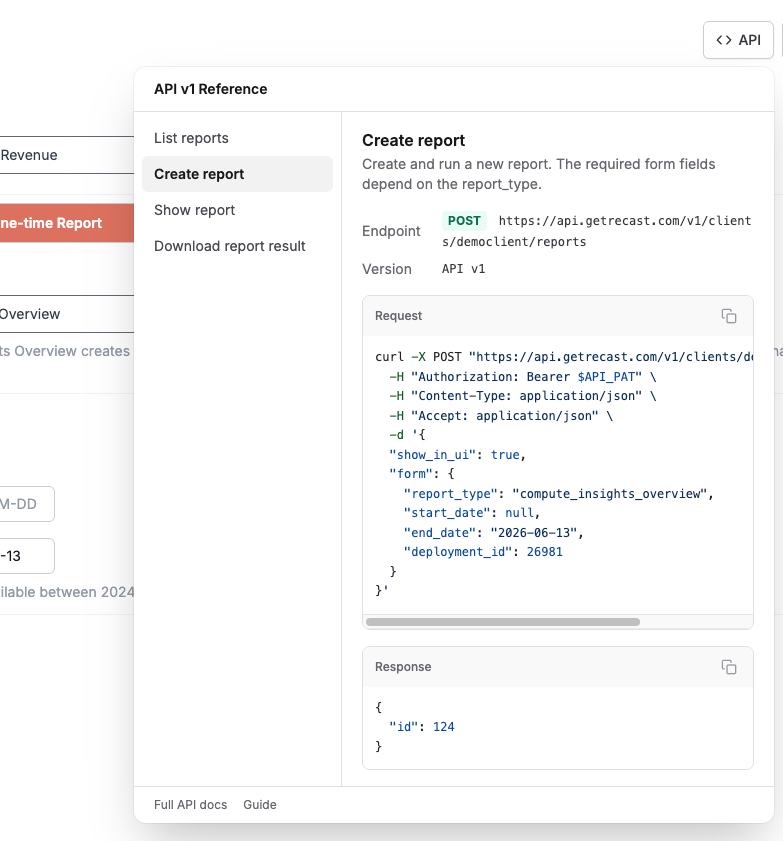Click the endpoint URL text

click(x=596, y=231)
